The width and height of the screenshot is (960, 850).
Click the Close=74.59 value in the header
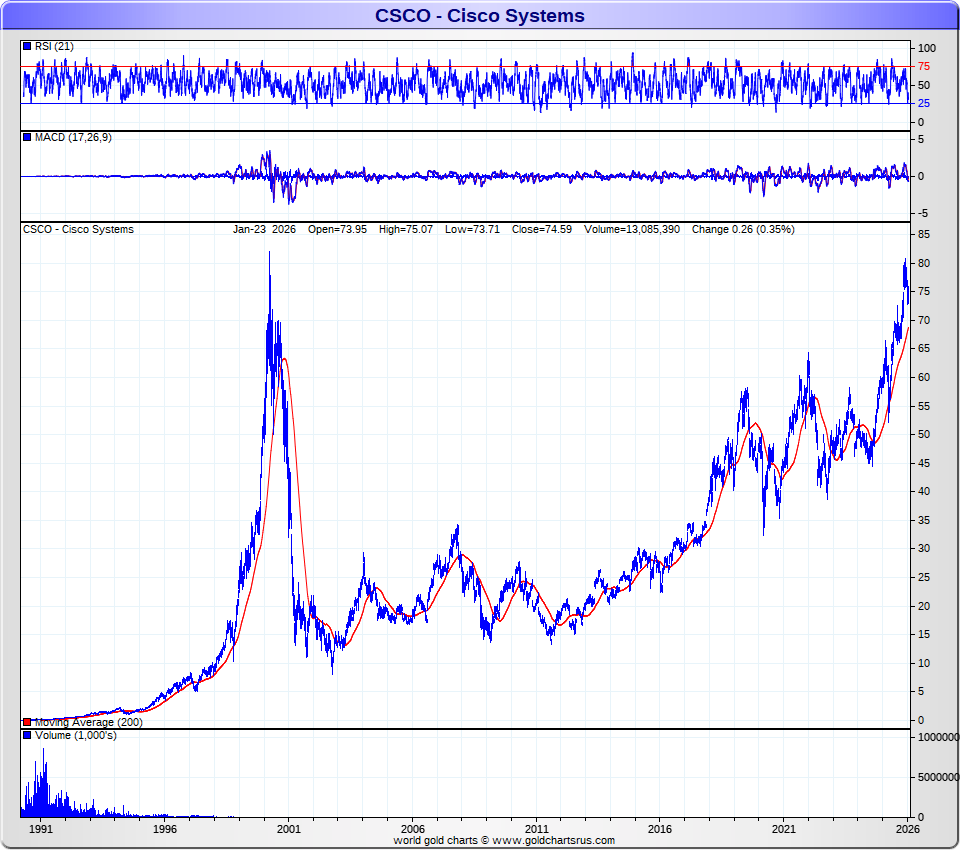541,229
